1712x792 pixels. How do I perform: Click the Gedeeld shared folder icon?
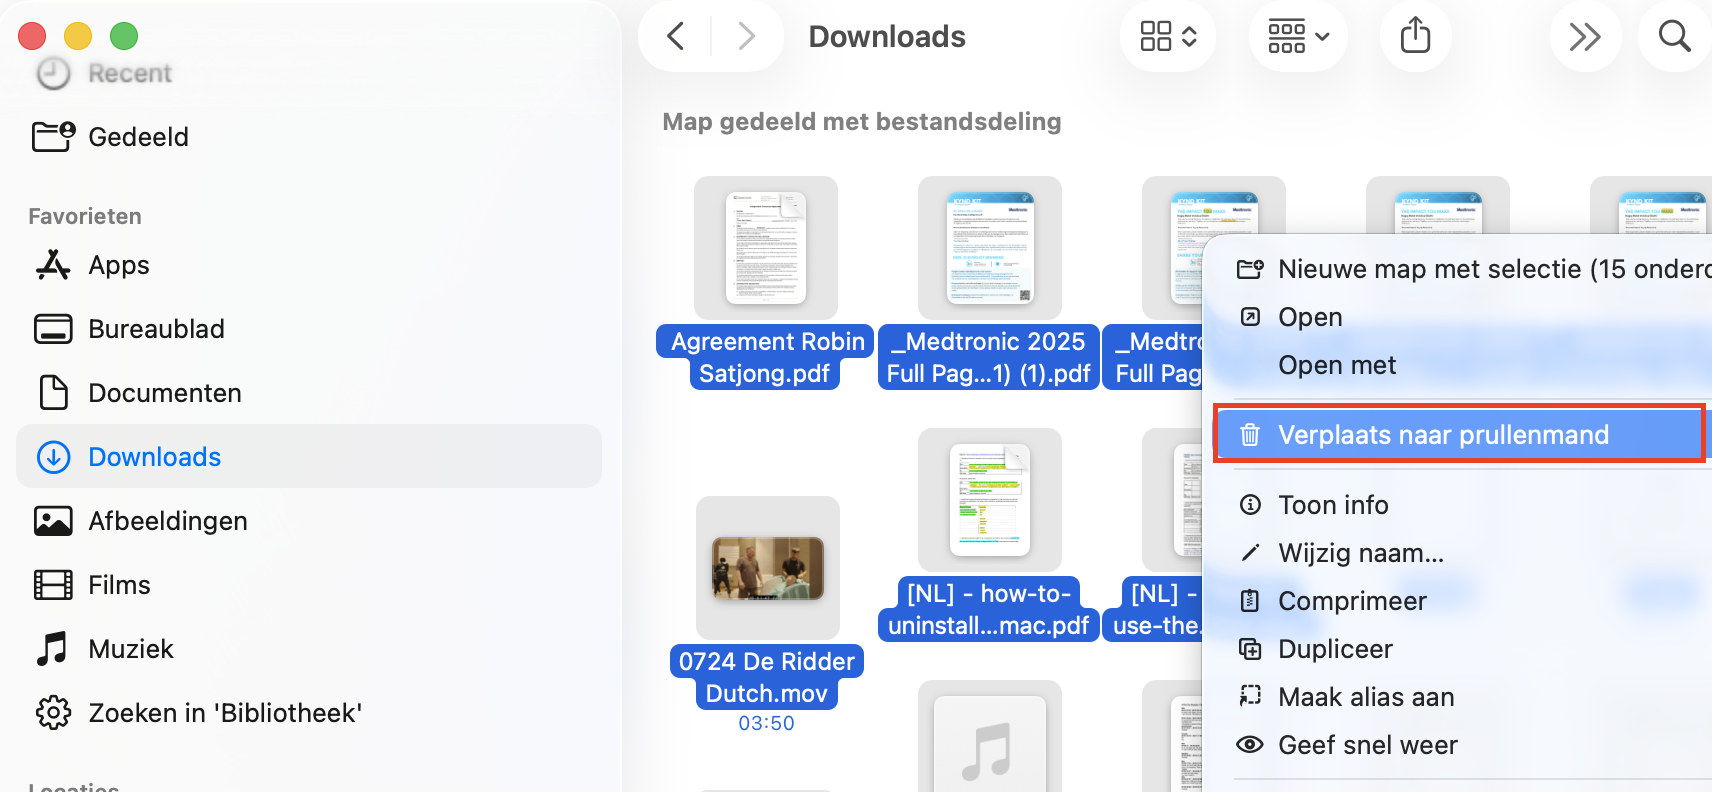53,136
